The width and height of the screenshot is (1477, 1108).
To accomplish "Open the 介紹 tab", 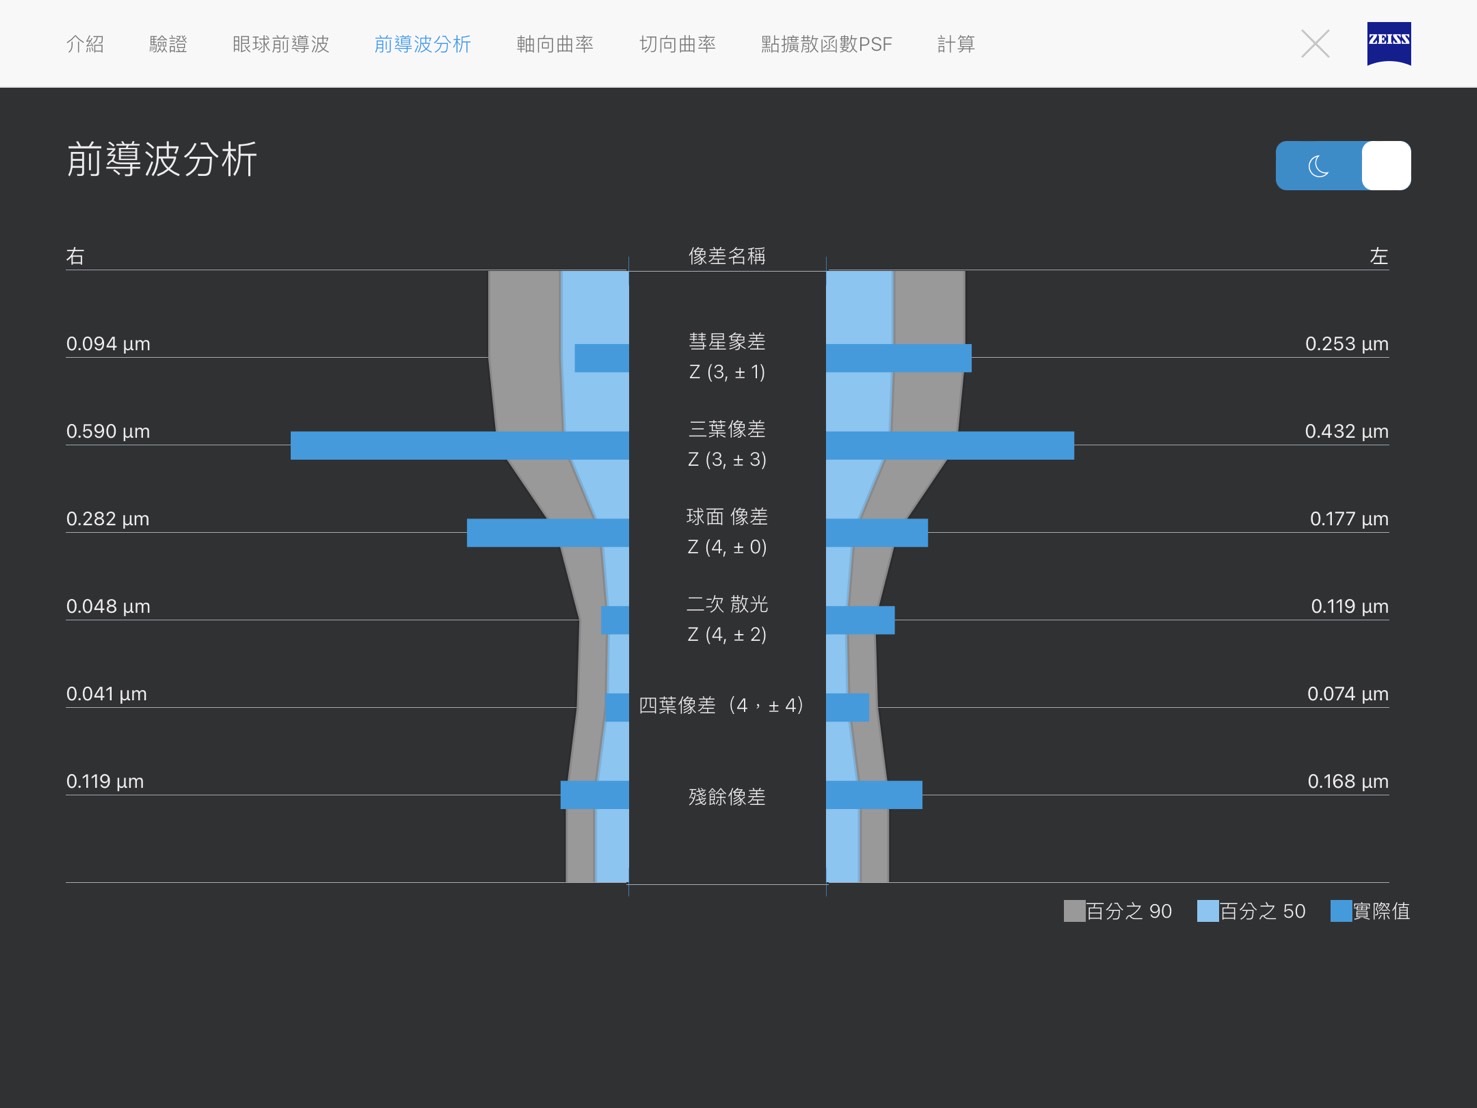I will 85,44.
